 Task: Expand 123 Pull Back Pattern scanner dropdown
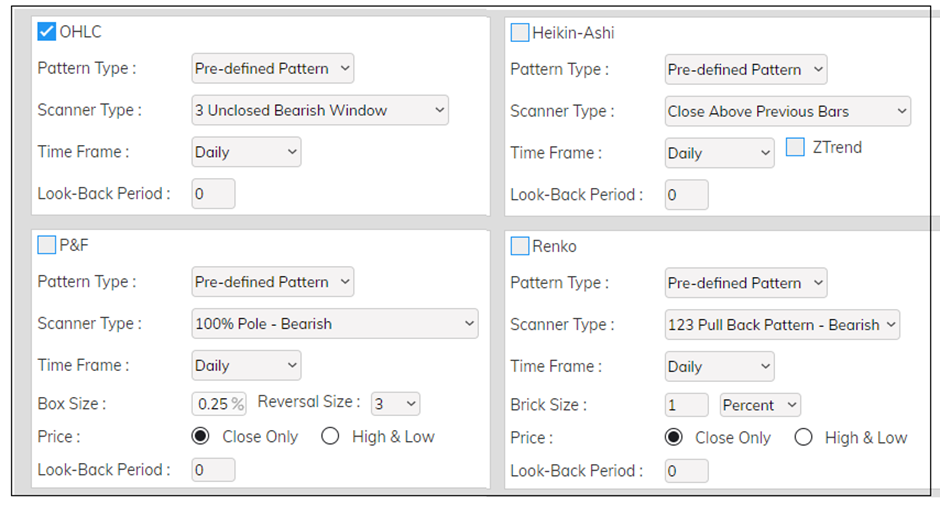(782, 325)
